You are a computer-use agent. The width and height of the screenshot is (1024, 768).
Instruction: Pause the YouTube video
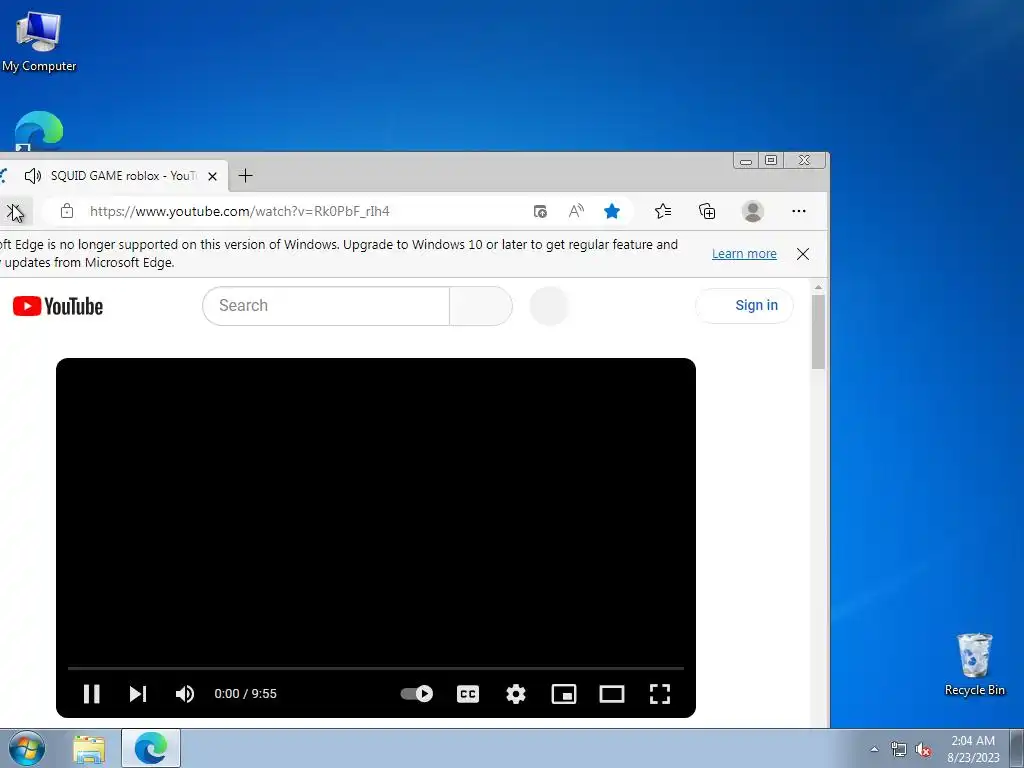pos(91,694)
